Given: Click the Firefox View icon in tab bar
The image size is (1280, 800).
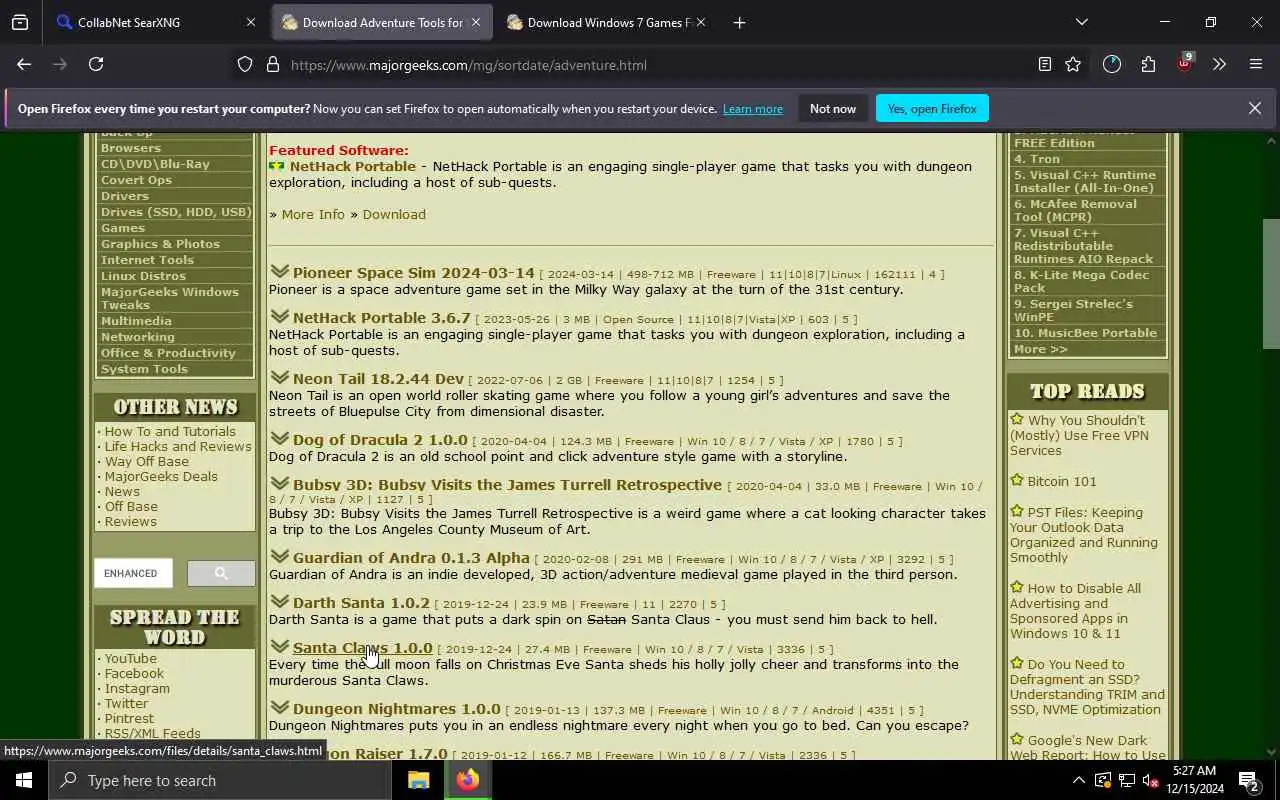Looking at the screenshot, I should click(x=20, y=22).
